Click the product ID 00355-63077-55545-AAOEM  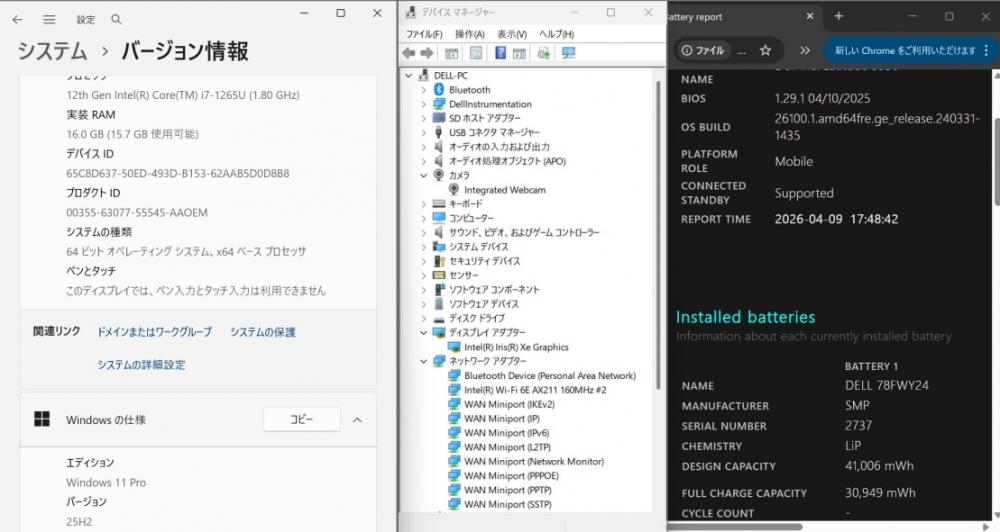pos(137,212)
